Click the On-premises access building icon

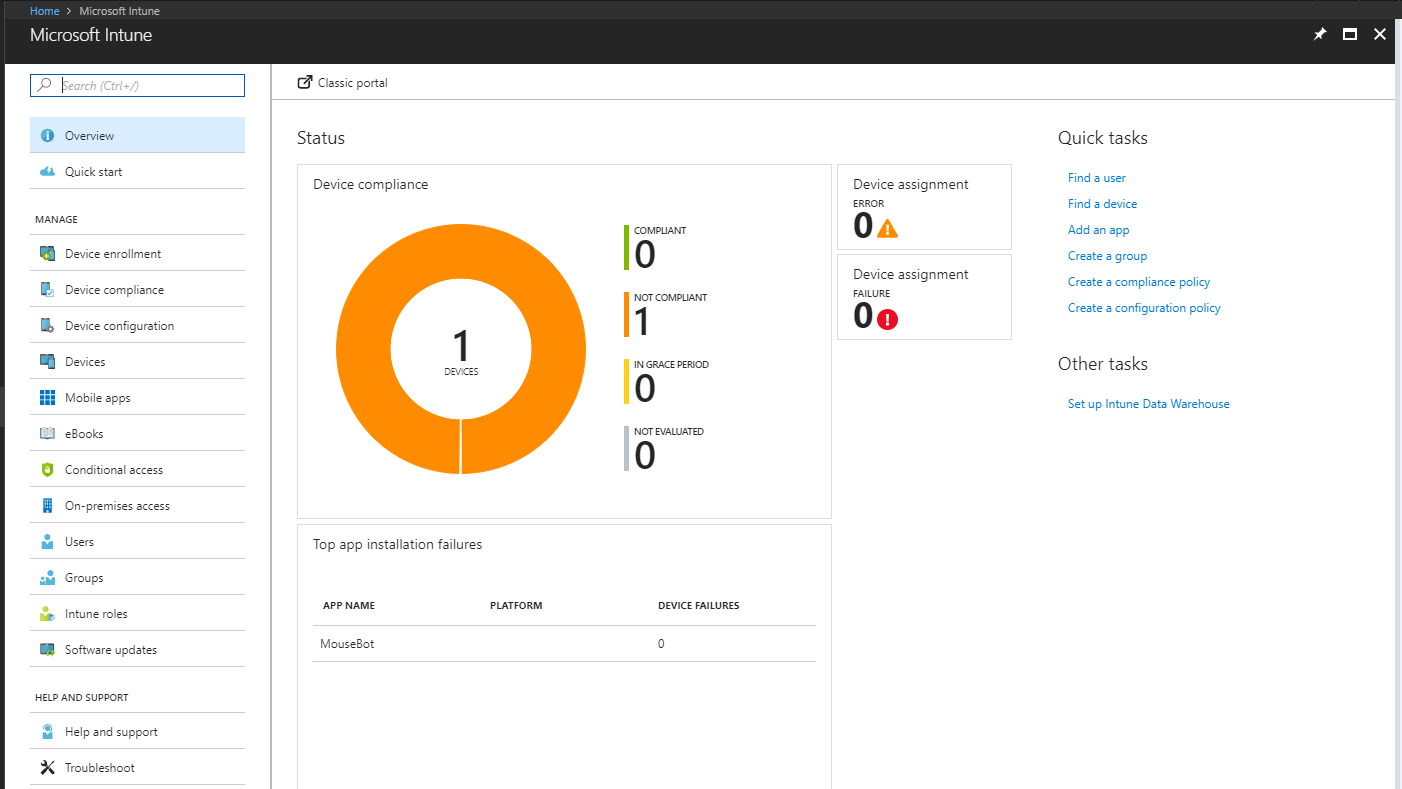coord(47,506)
